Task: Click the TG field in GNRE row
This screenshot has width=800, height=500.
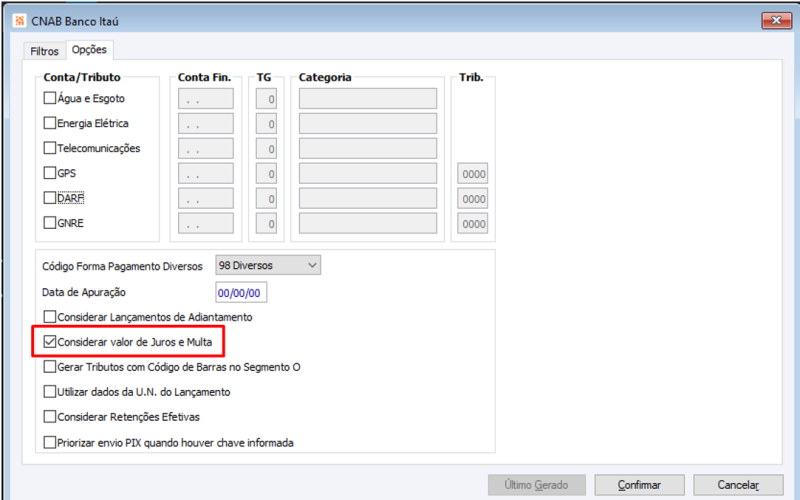Action: [x=266, y=223]
